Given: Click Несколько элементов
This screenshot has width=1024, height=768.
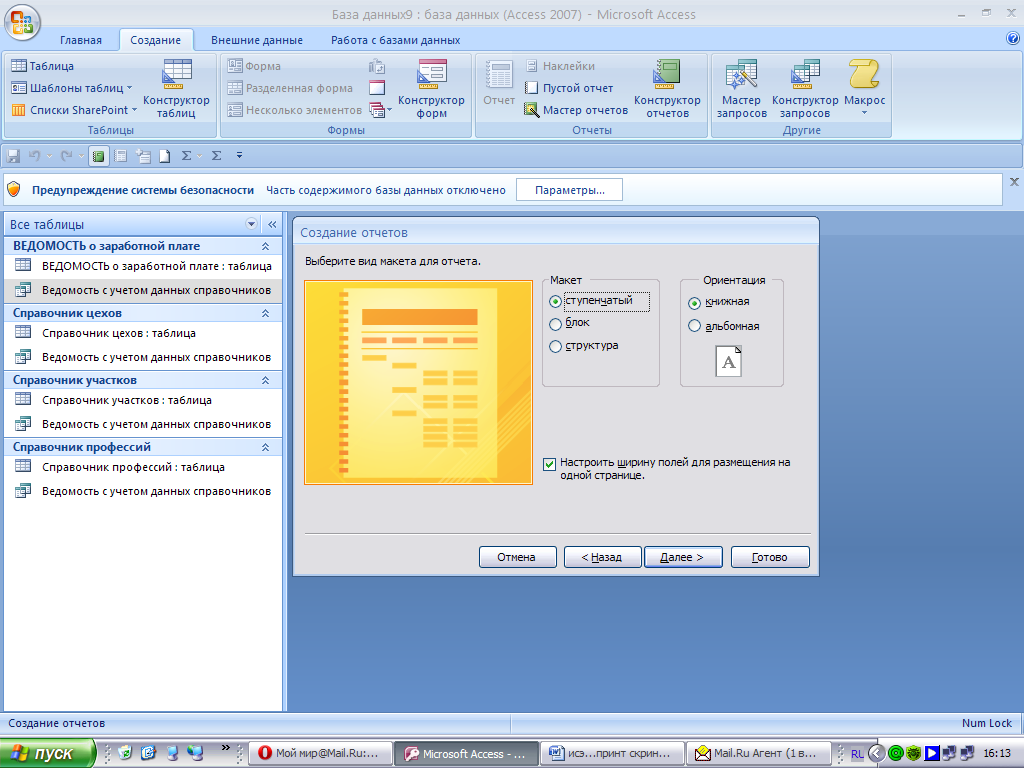Looking at the screenshot, I should (294, 110).
